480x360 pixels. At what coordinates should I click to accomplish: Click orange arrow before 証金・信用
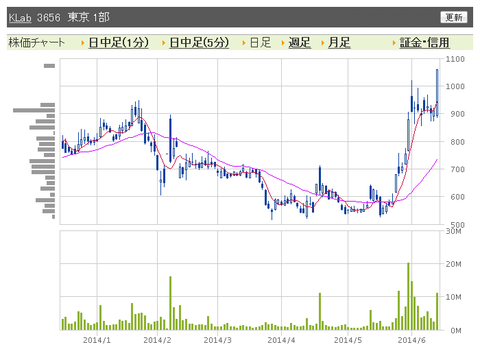tap(394, 43)
